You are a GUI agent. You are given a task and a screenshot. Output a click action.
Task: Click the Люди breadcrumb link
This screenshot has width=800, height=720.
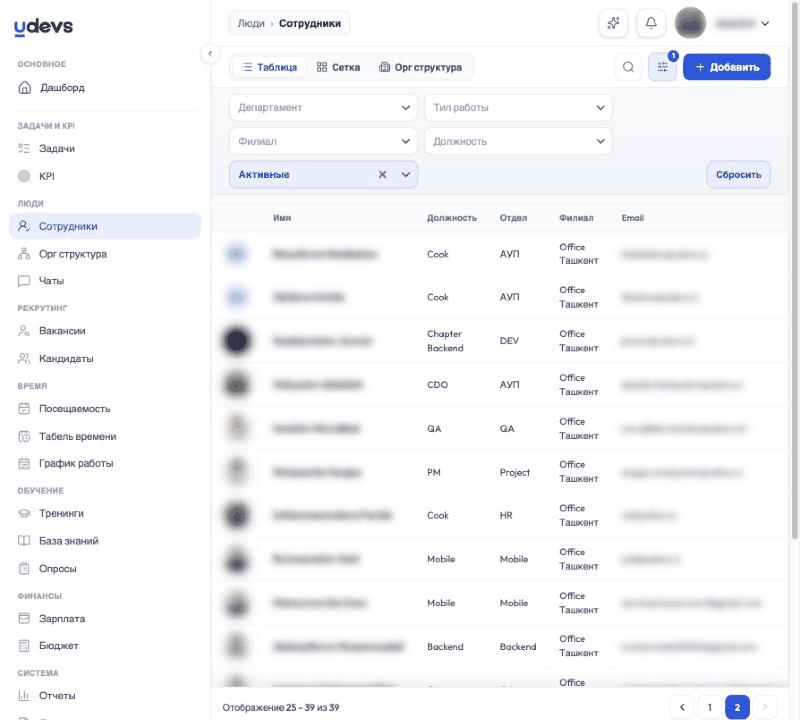coord(251,23)
